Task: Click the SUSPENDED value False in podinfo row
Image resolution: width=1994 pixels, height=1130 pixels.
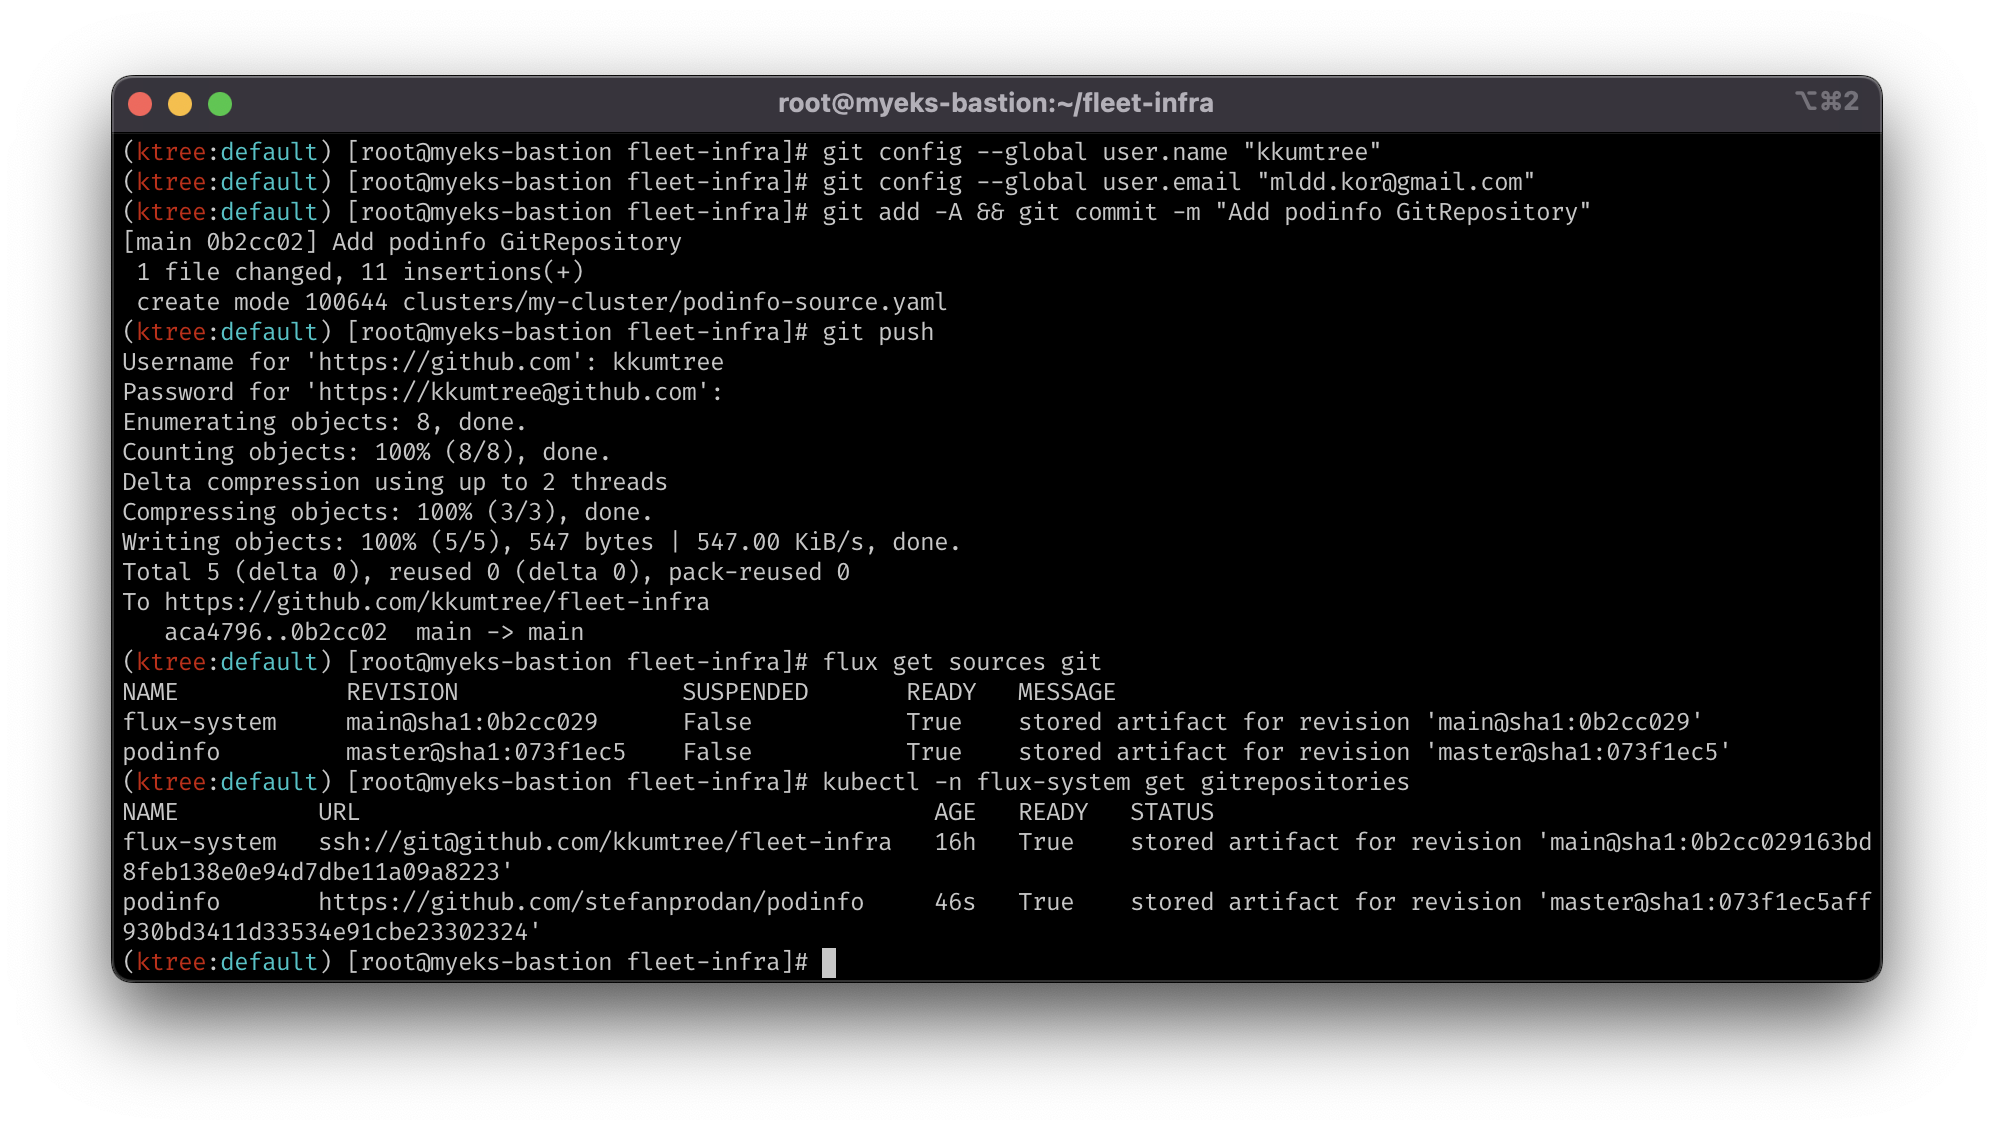Action: (717, 752)
